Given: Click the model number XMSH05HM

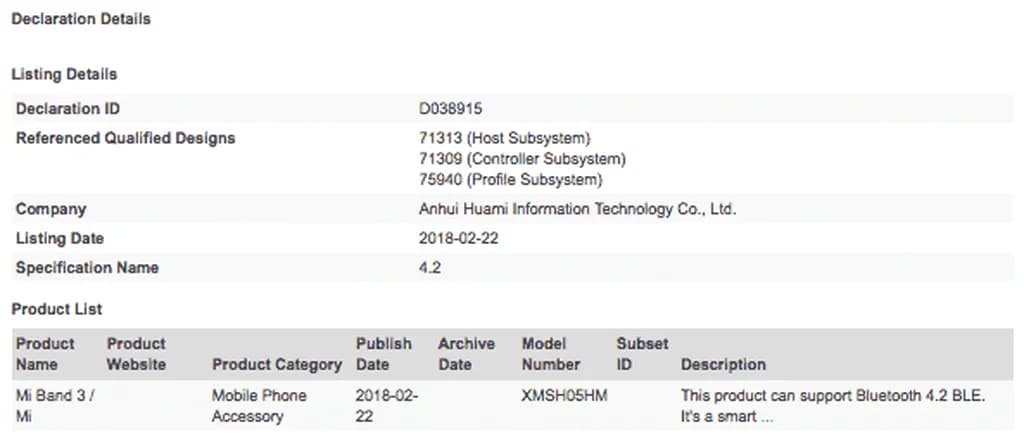Looking at the screenshot, I should pos(564,395).
